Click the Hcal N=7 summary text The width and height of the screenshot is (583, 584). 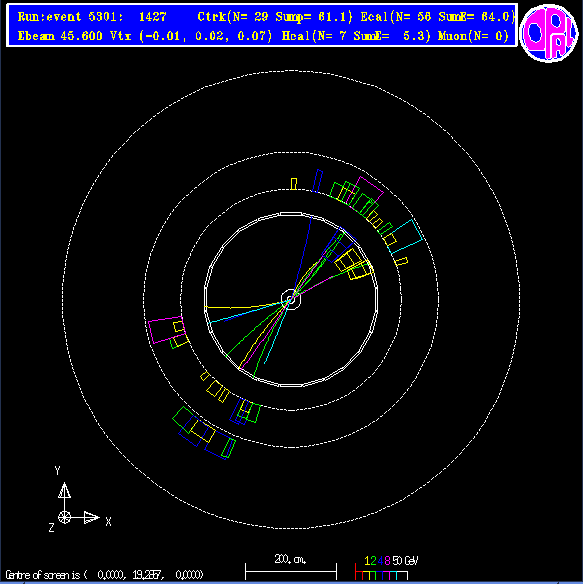pyautogui.click(x=356, y=36)
